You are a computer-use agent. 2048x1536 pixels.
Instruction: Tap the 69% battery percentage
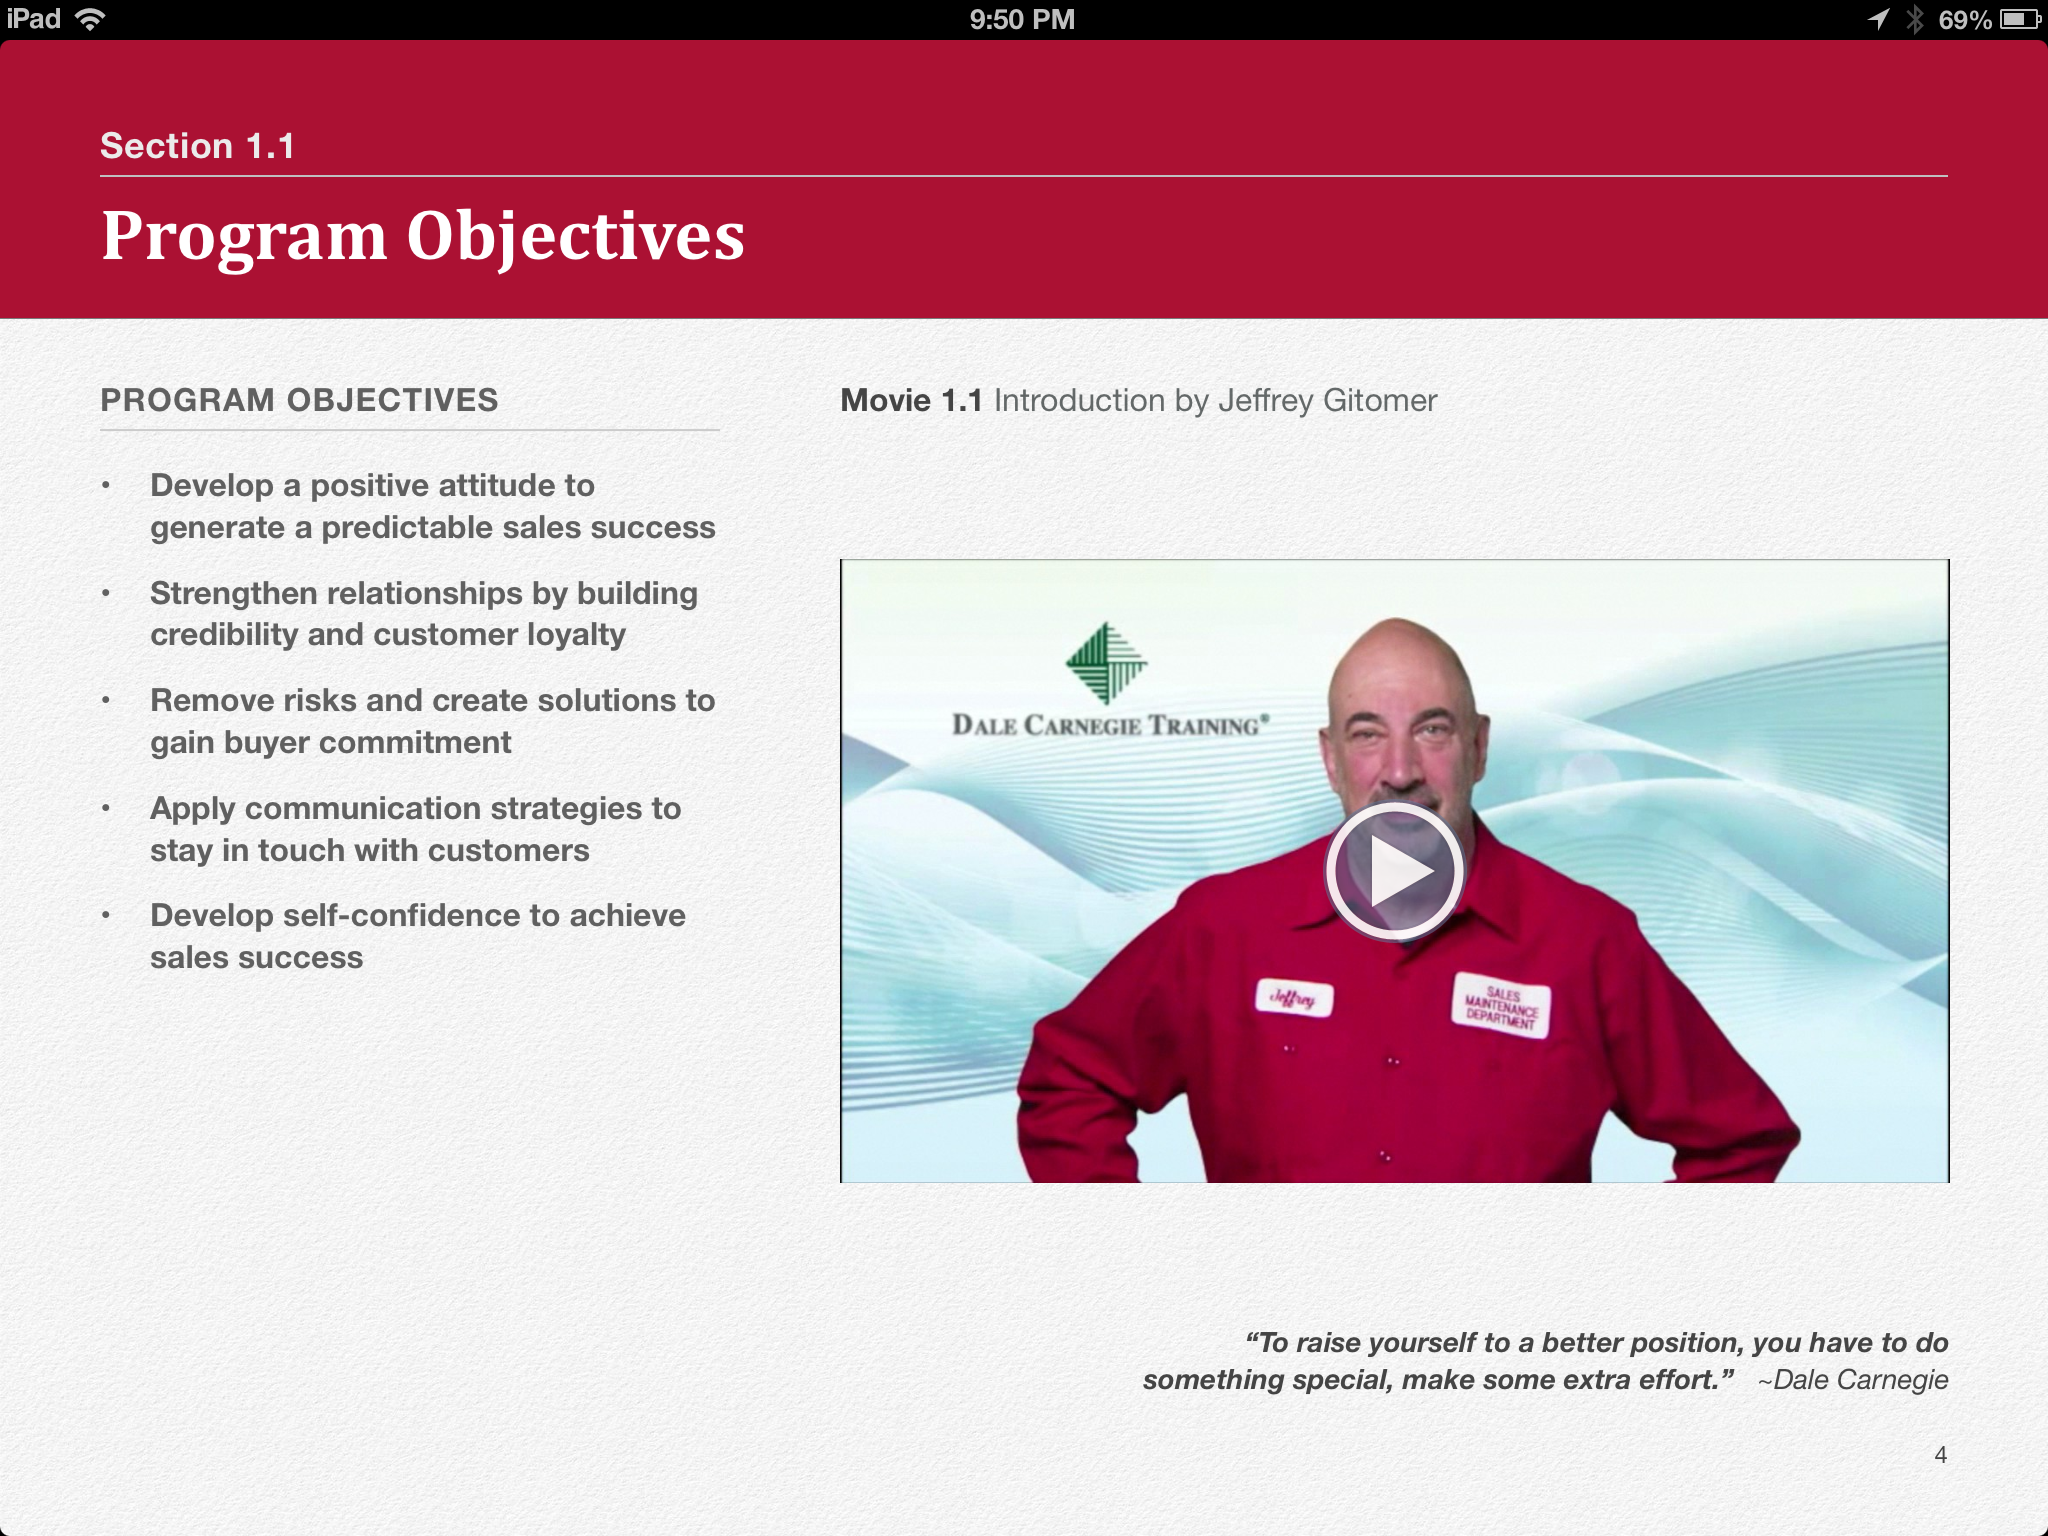click(x=1965, y=19)
